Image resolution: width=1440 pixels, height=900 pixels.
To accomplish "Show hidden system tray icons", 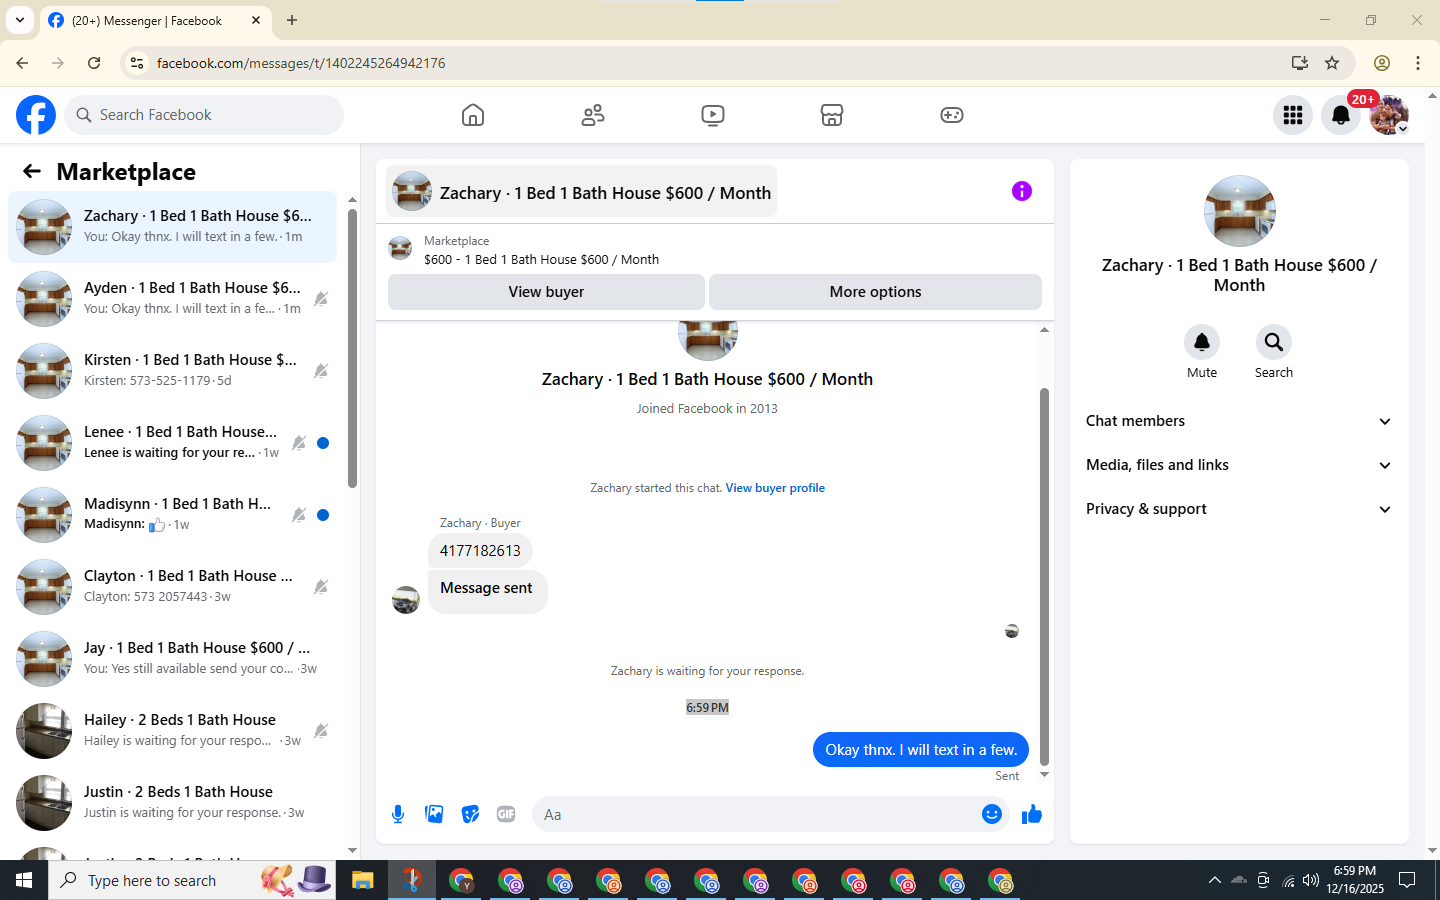I will (x=1214, y=880).
